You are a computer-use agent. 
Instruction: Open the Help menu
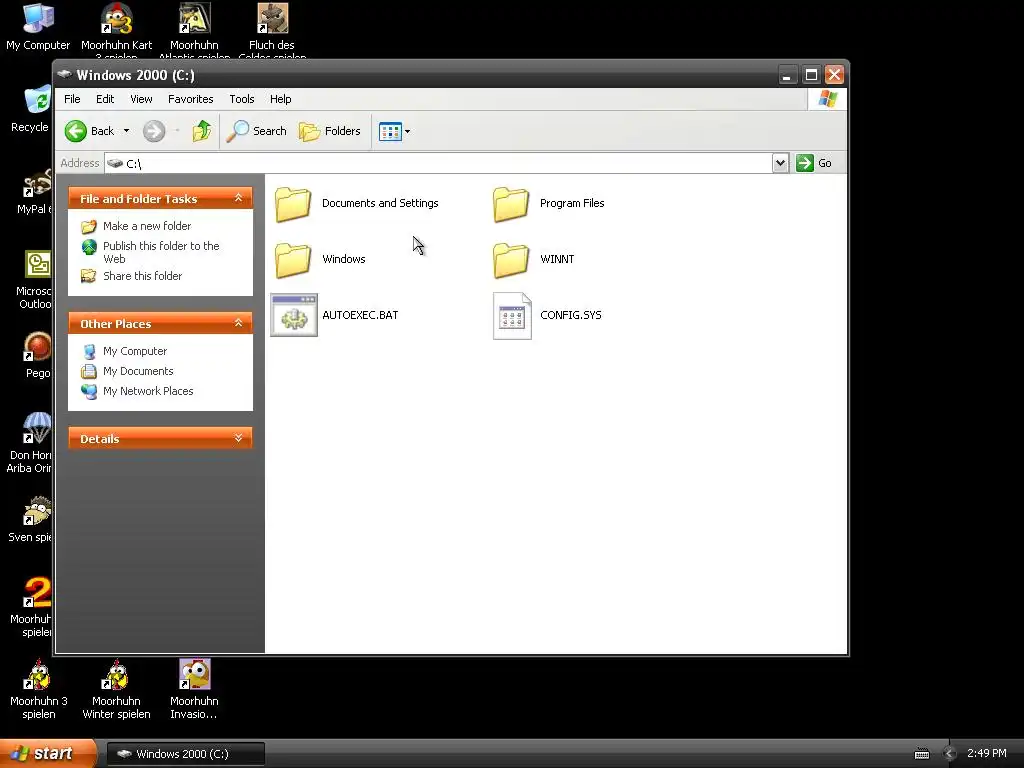coord(281,99)
